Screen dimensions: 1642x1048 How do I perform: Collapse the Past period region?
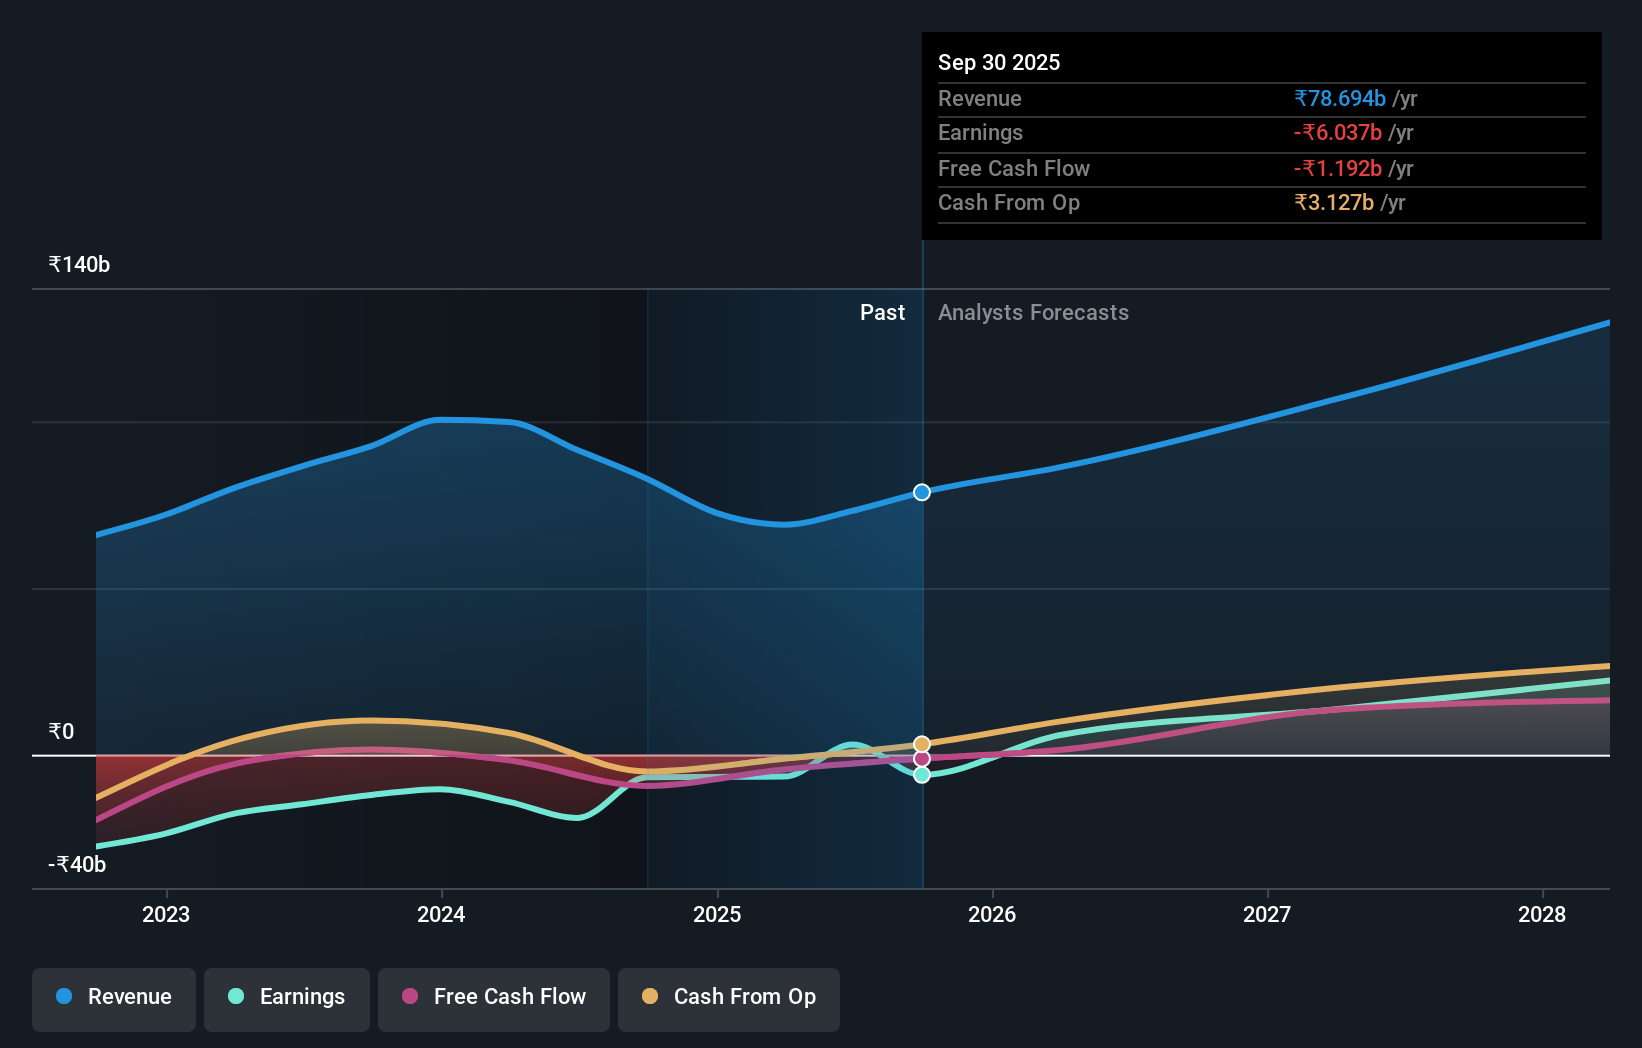(x=882, y=312)
